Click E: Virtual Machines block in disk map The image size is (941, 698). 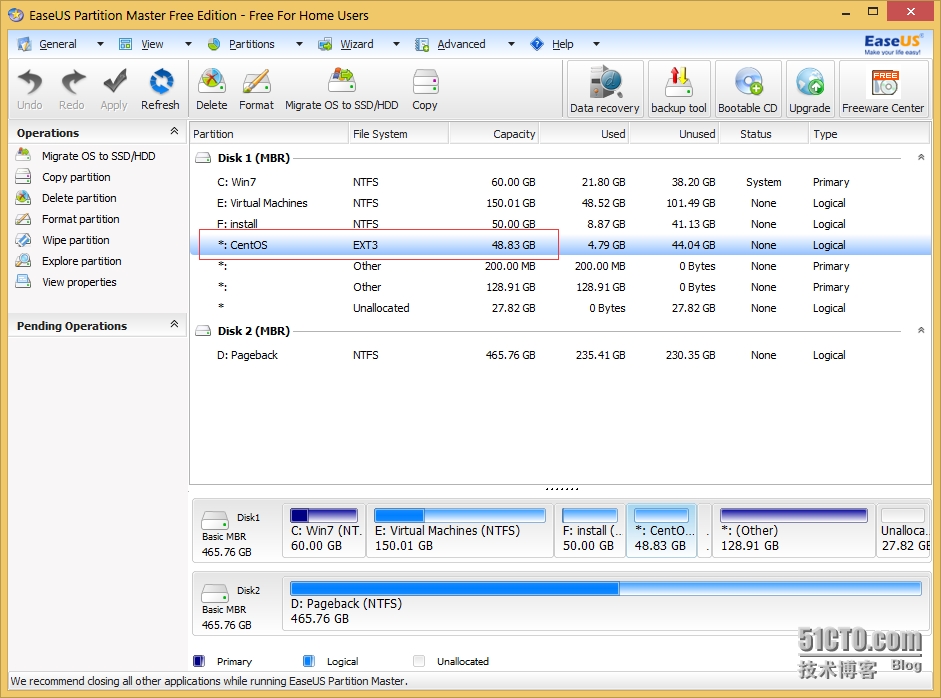click(460, 531)
